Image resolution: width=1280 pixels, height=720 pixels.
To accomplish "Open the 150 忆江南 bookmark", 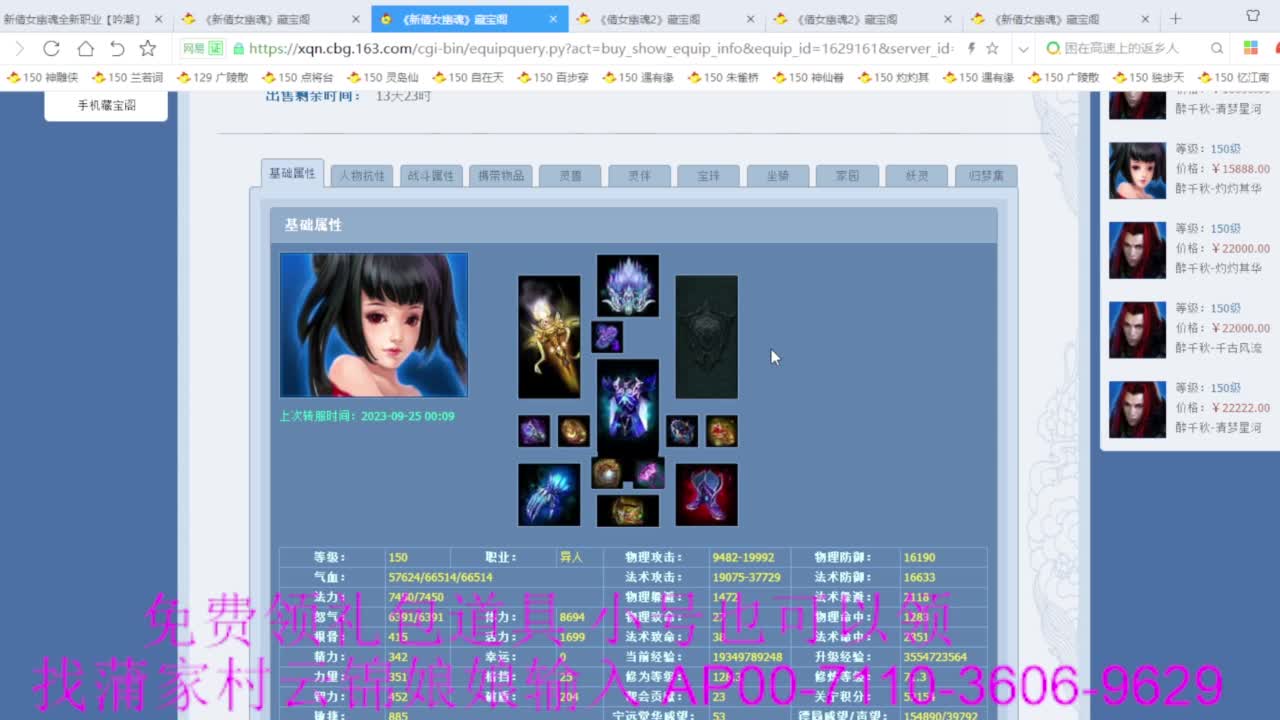I will pyautogui.click(x=1232, y=77).
